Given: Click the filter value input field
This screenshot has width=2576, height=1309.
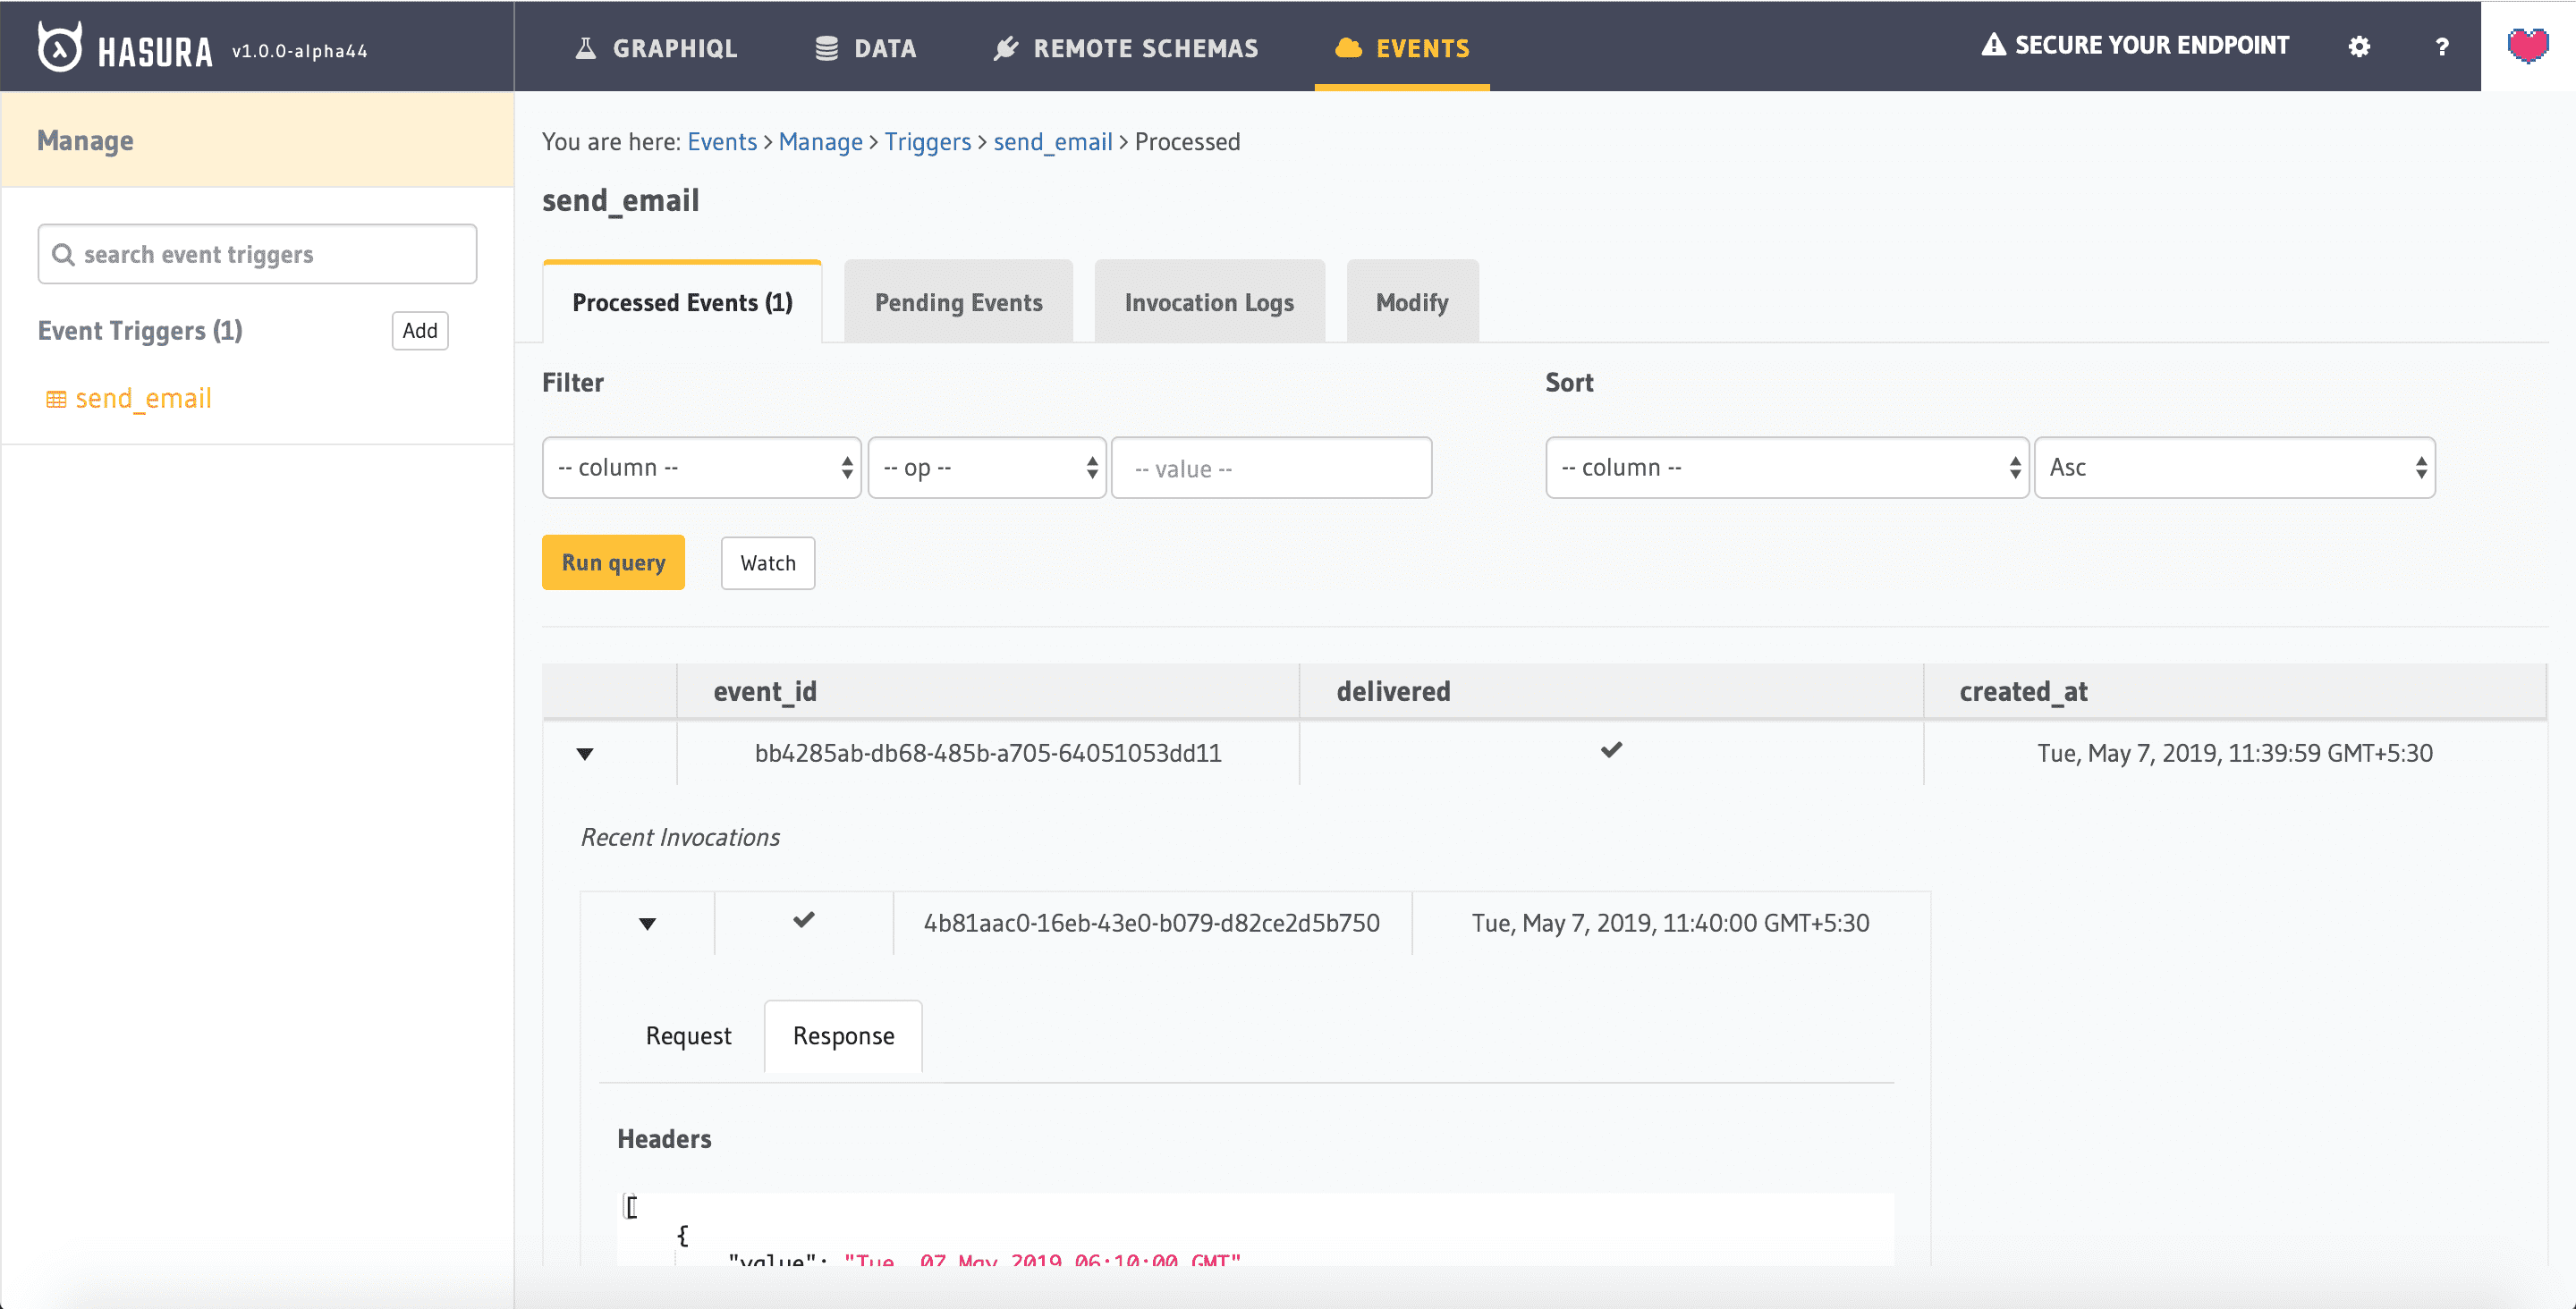Looking at the screenshot, I should pyautogui.click(x=1272, y=468).
